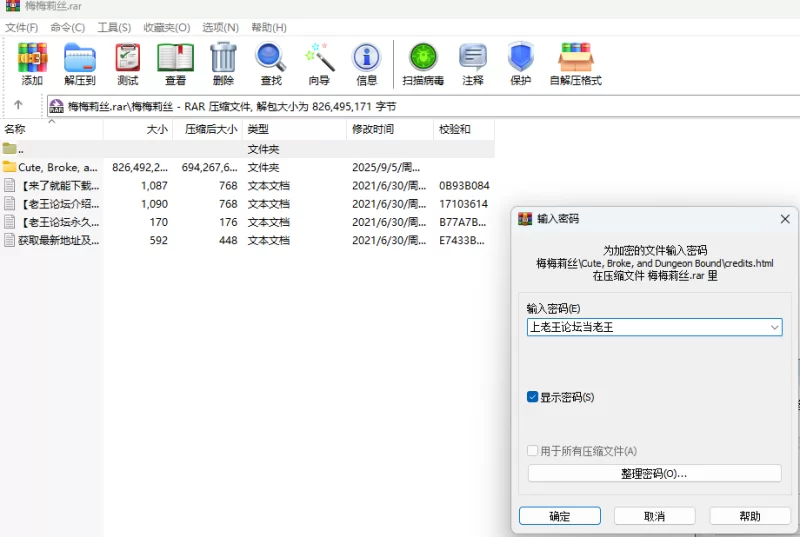Close the 输入密码 dialog
Screen dimensions: 800x537
[x=785, y=219]
